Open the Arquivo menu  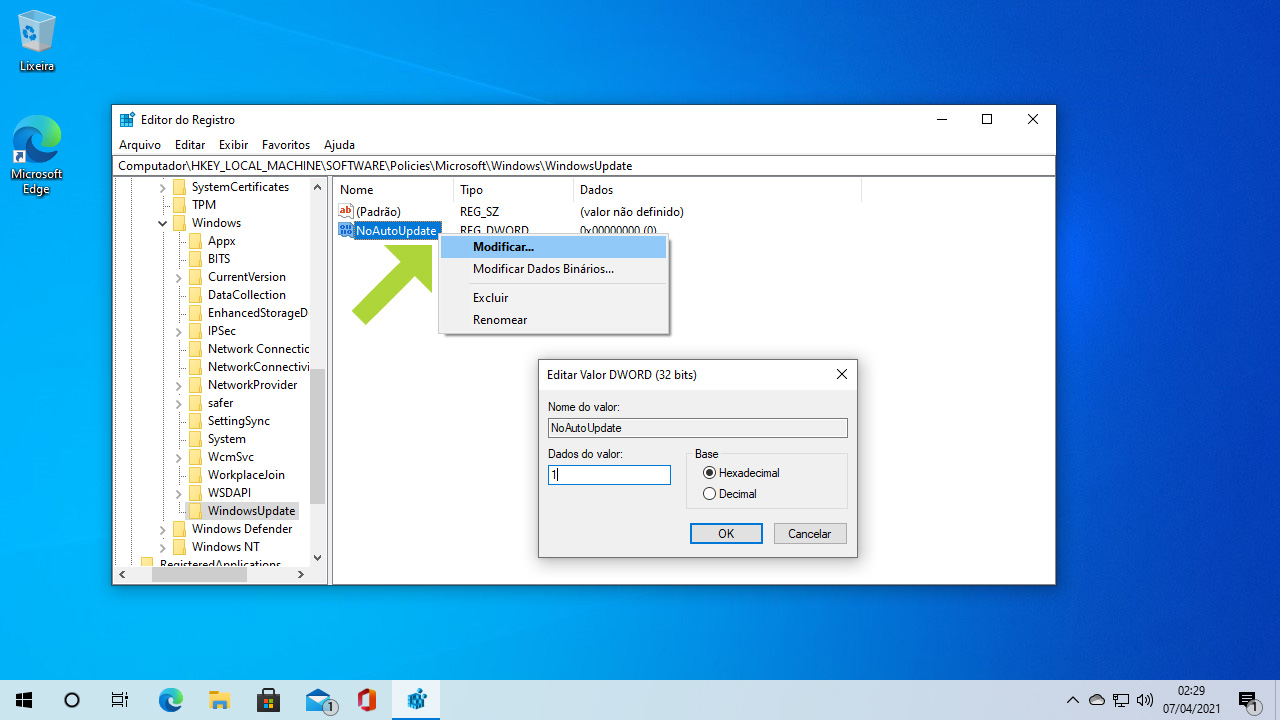(x=140, y=145)
